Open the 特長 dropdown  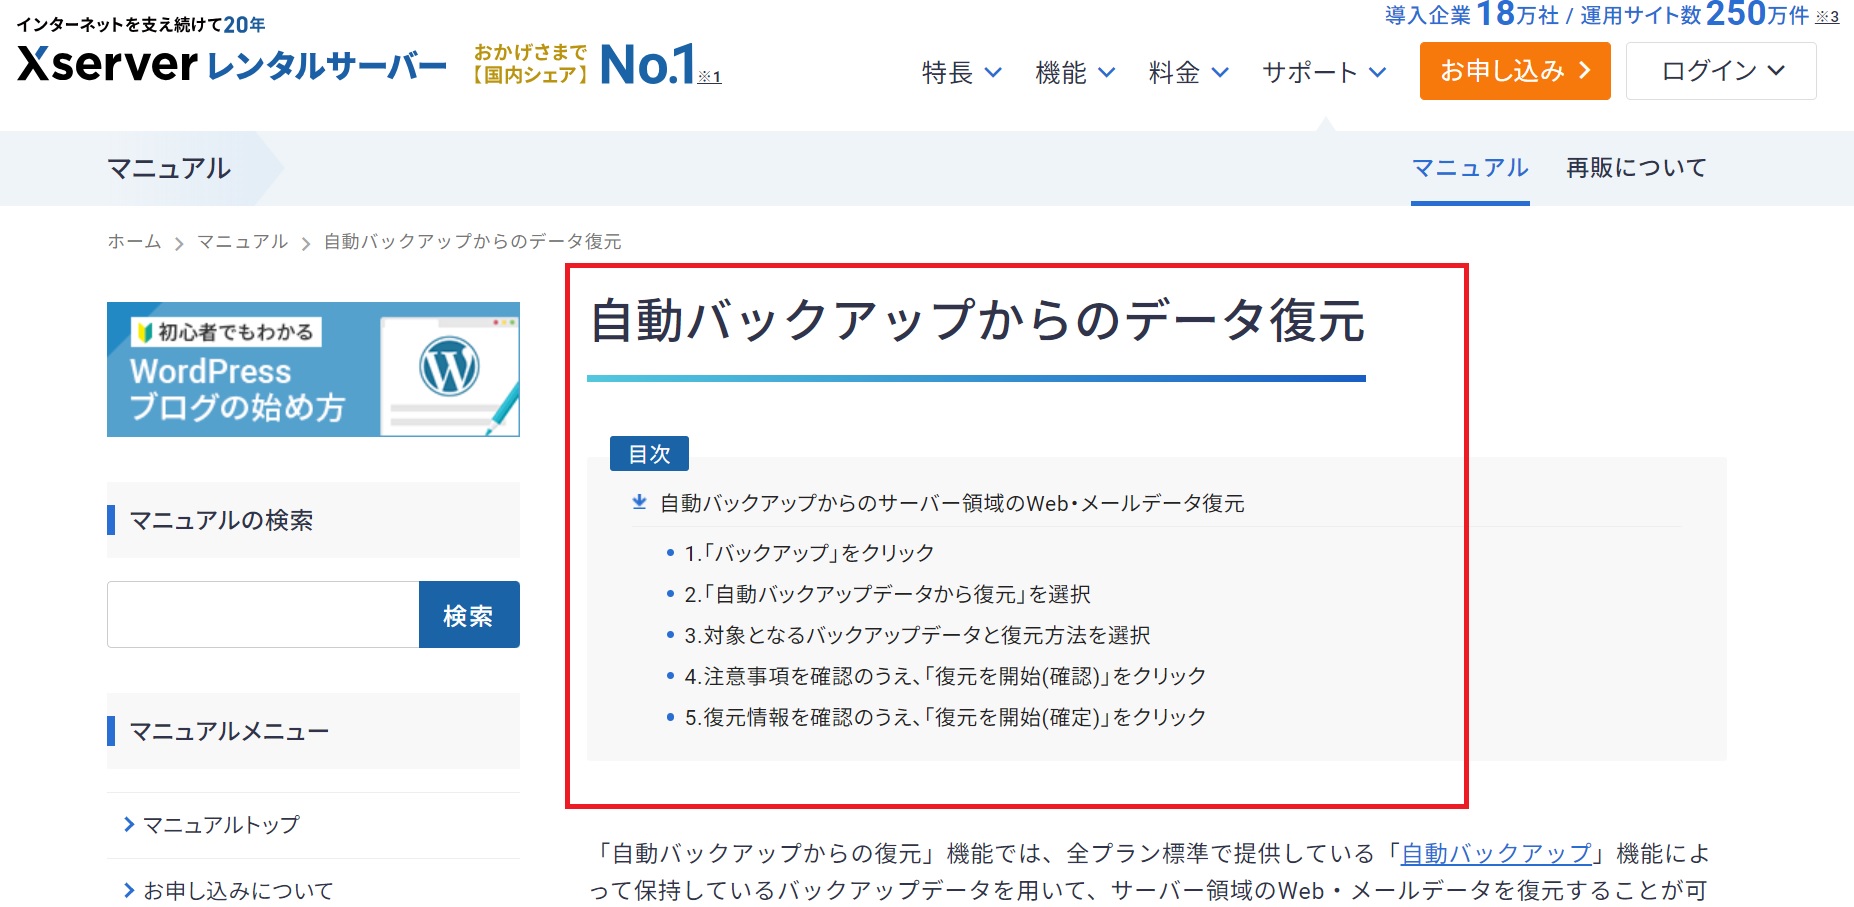[960, 71]
